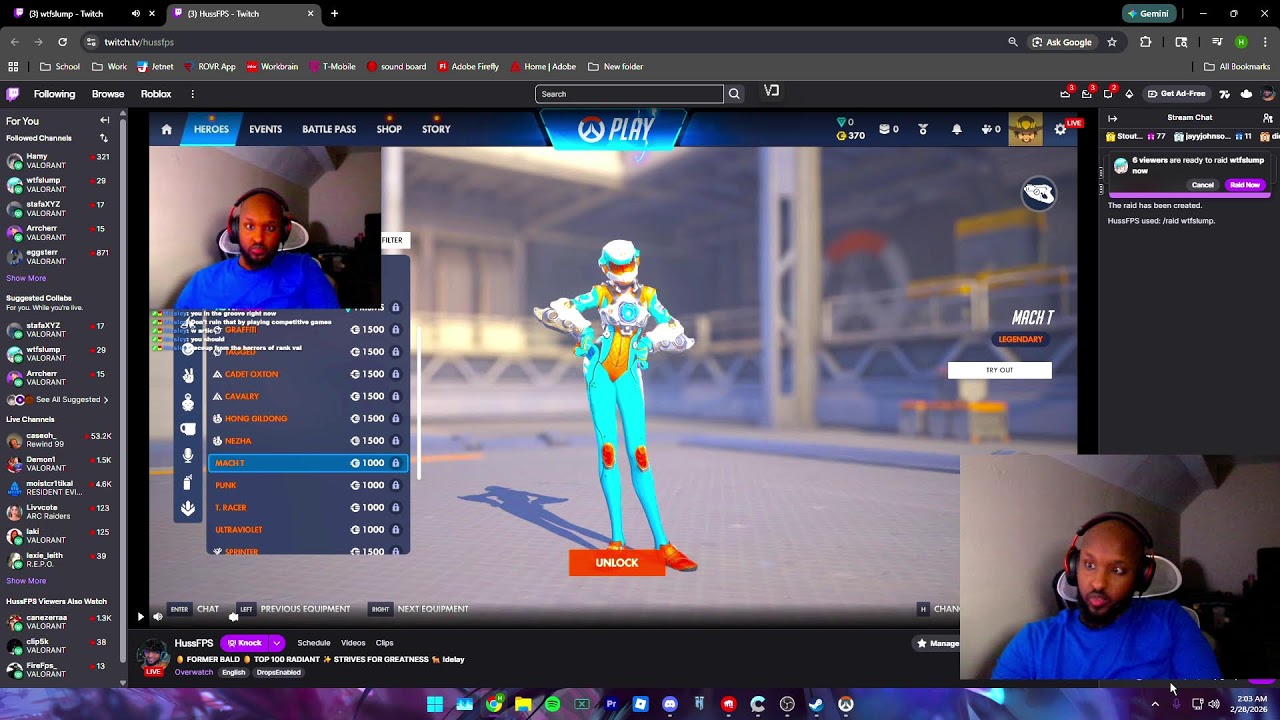Open the Windows Start menu
The height and width of the screenshot is (720, 1280).
click(x=435, y=704)
